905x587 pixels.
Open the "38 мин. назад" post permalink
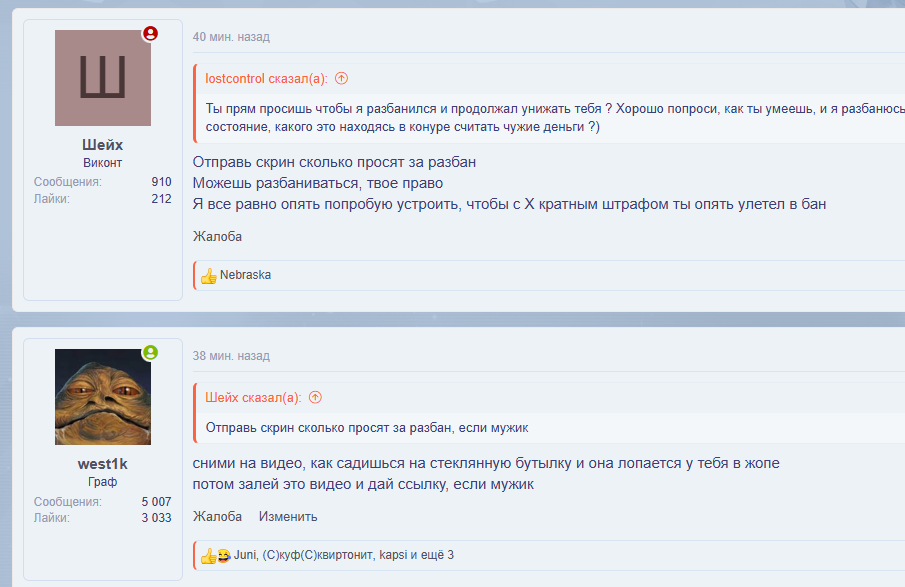pyautogui.click(x=231, y=356)
